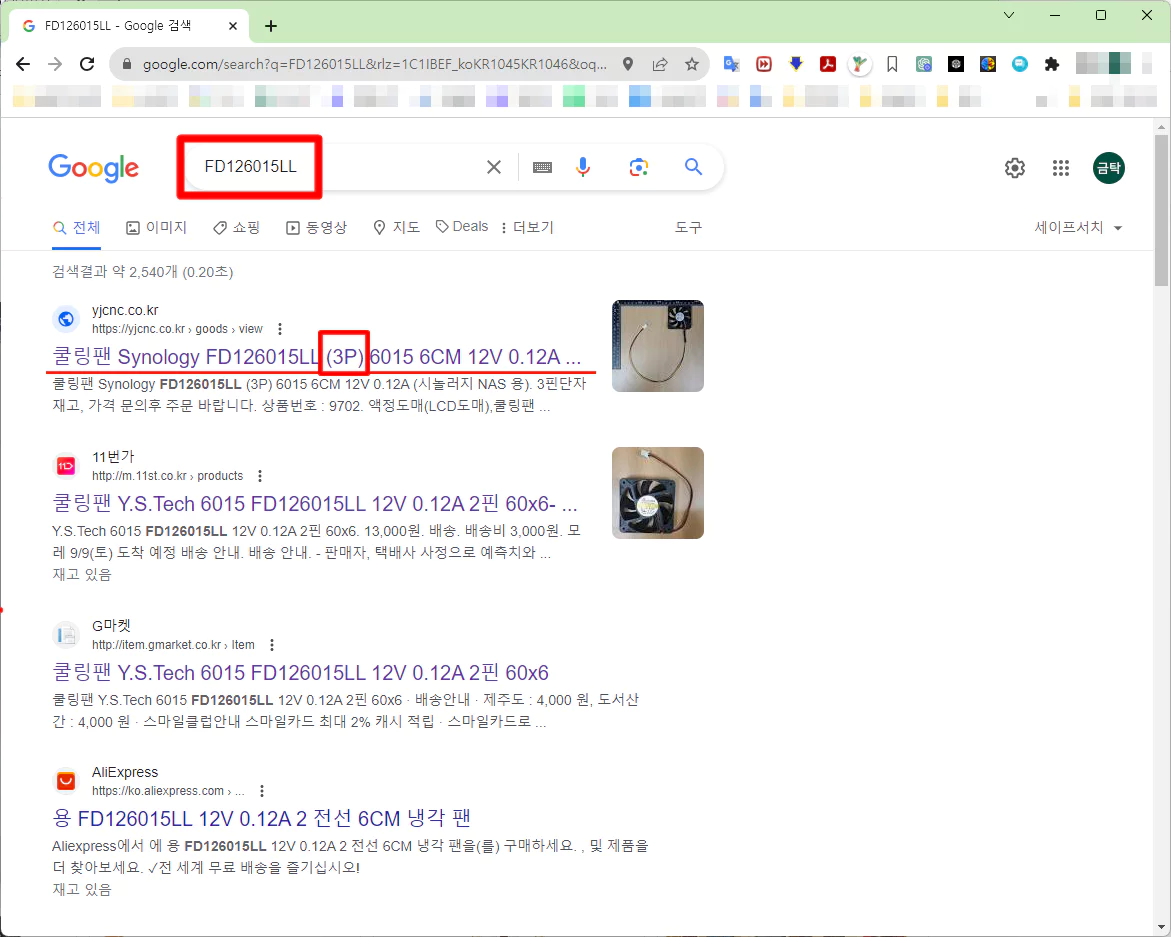Screen dimensions: 1171x937
Task: Reload the current page
Action: [87, 64]
